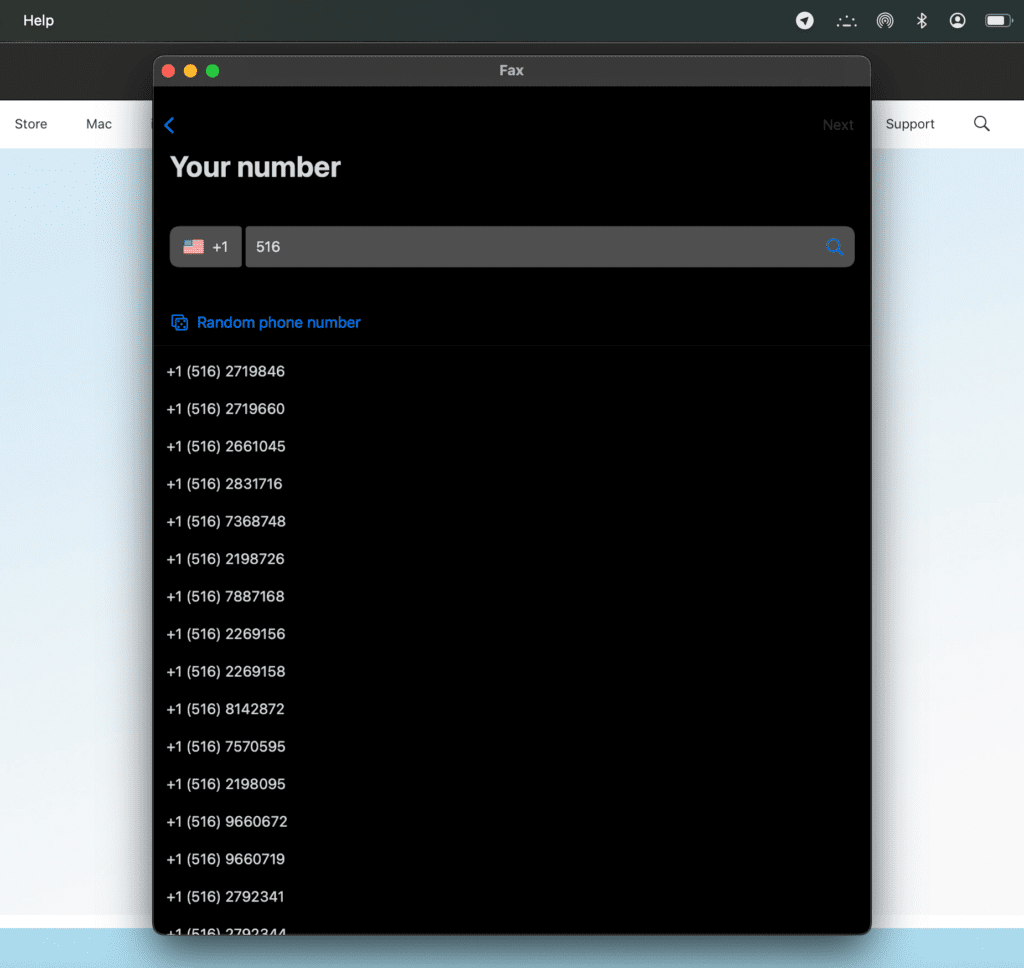Open the user account menu bar icon
The width and height of the screenshot is (1024, 968).
click(957, 20)
